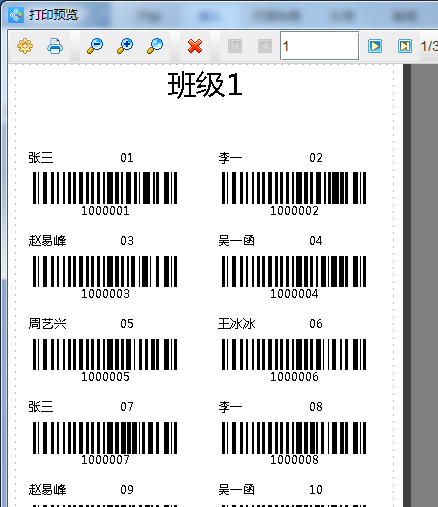
Task: Select the name 赵易峰 next to 03
Action: point(47,241)
